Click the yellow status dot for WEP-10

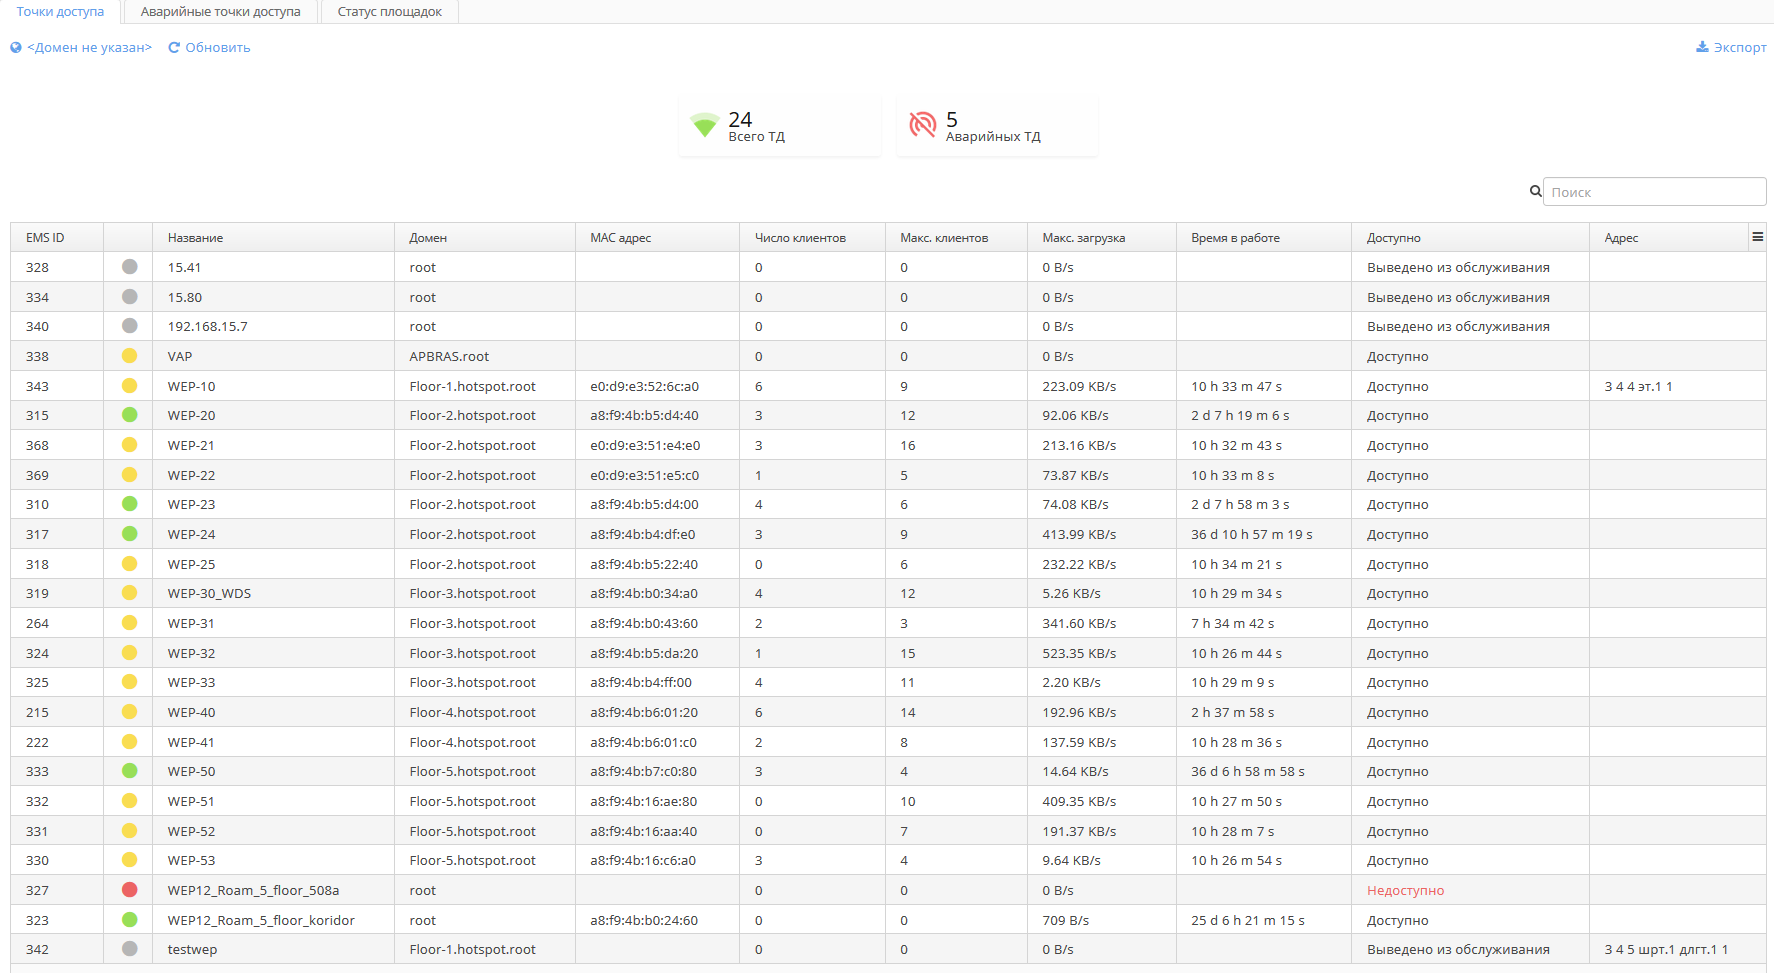tap(129, 386)
